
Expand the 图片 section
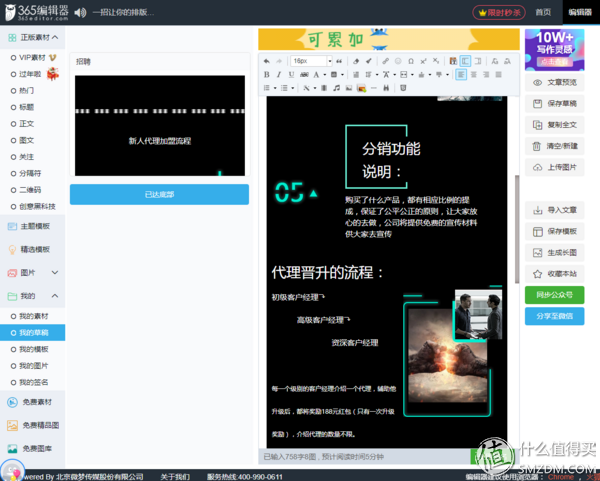(x=55, y=272)
